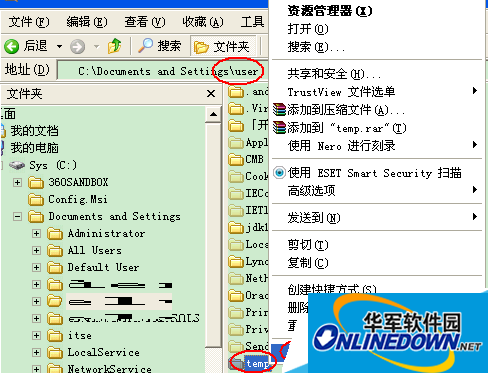Open Burn with Nero (使用 Nero 进行刻录) submenu
Image resolution: width=488 pixels, height=373 pixels.
[377, 146]
